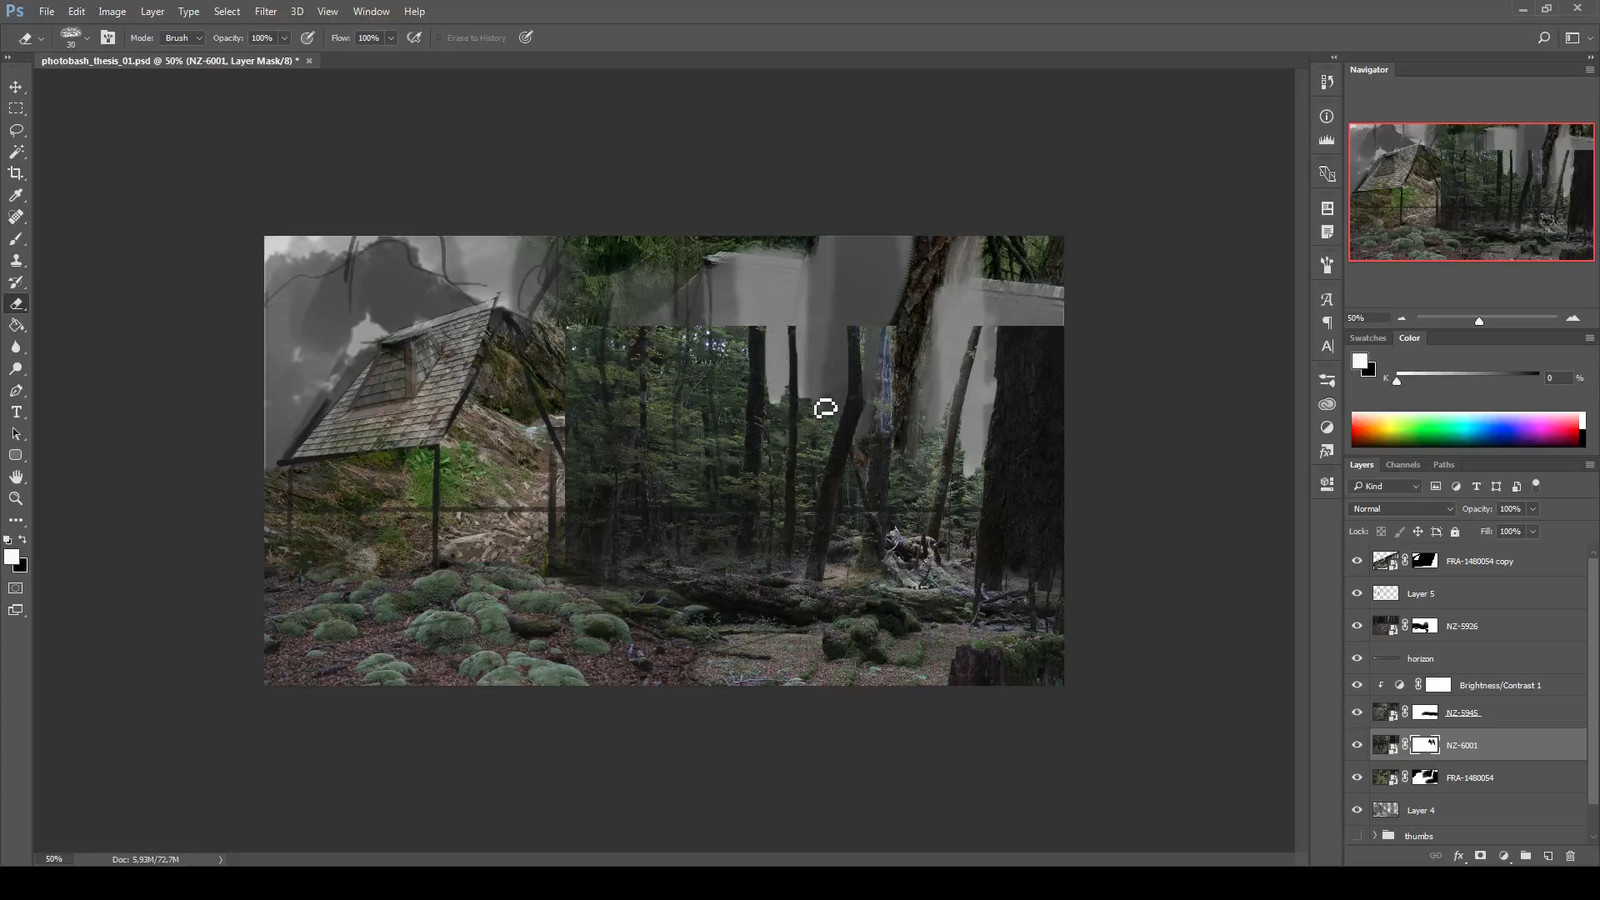Hide the NZ-5926 layer
Image resolution: width=1600 pixels, height=900 pixels.
click(1357, 626)
